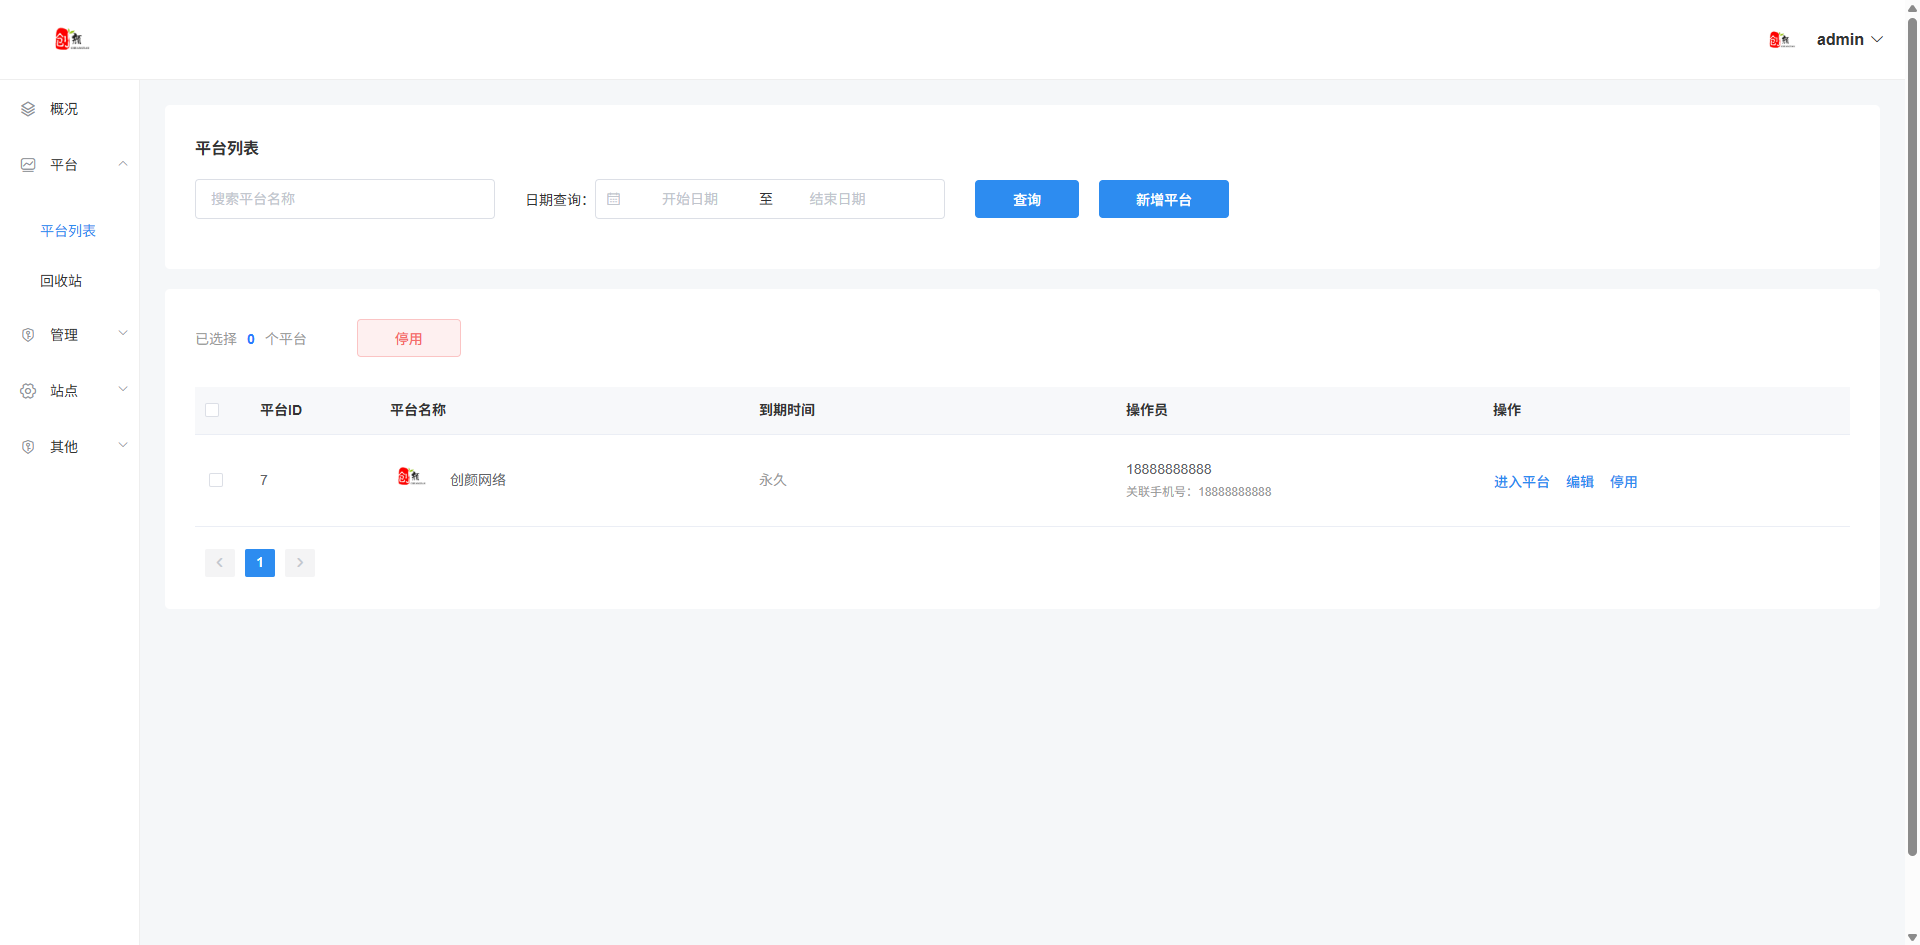
Task: Click the 新增平台 add platform button
Action: coord(1164,199)
